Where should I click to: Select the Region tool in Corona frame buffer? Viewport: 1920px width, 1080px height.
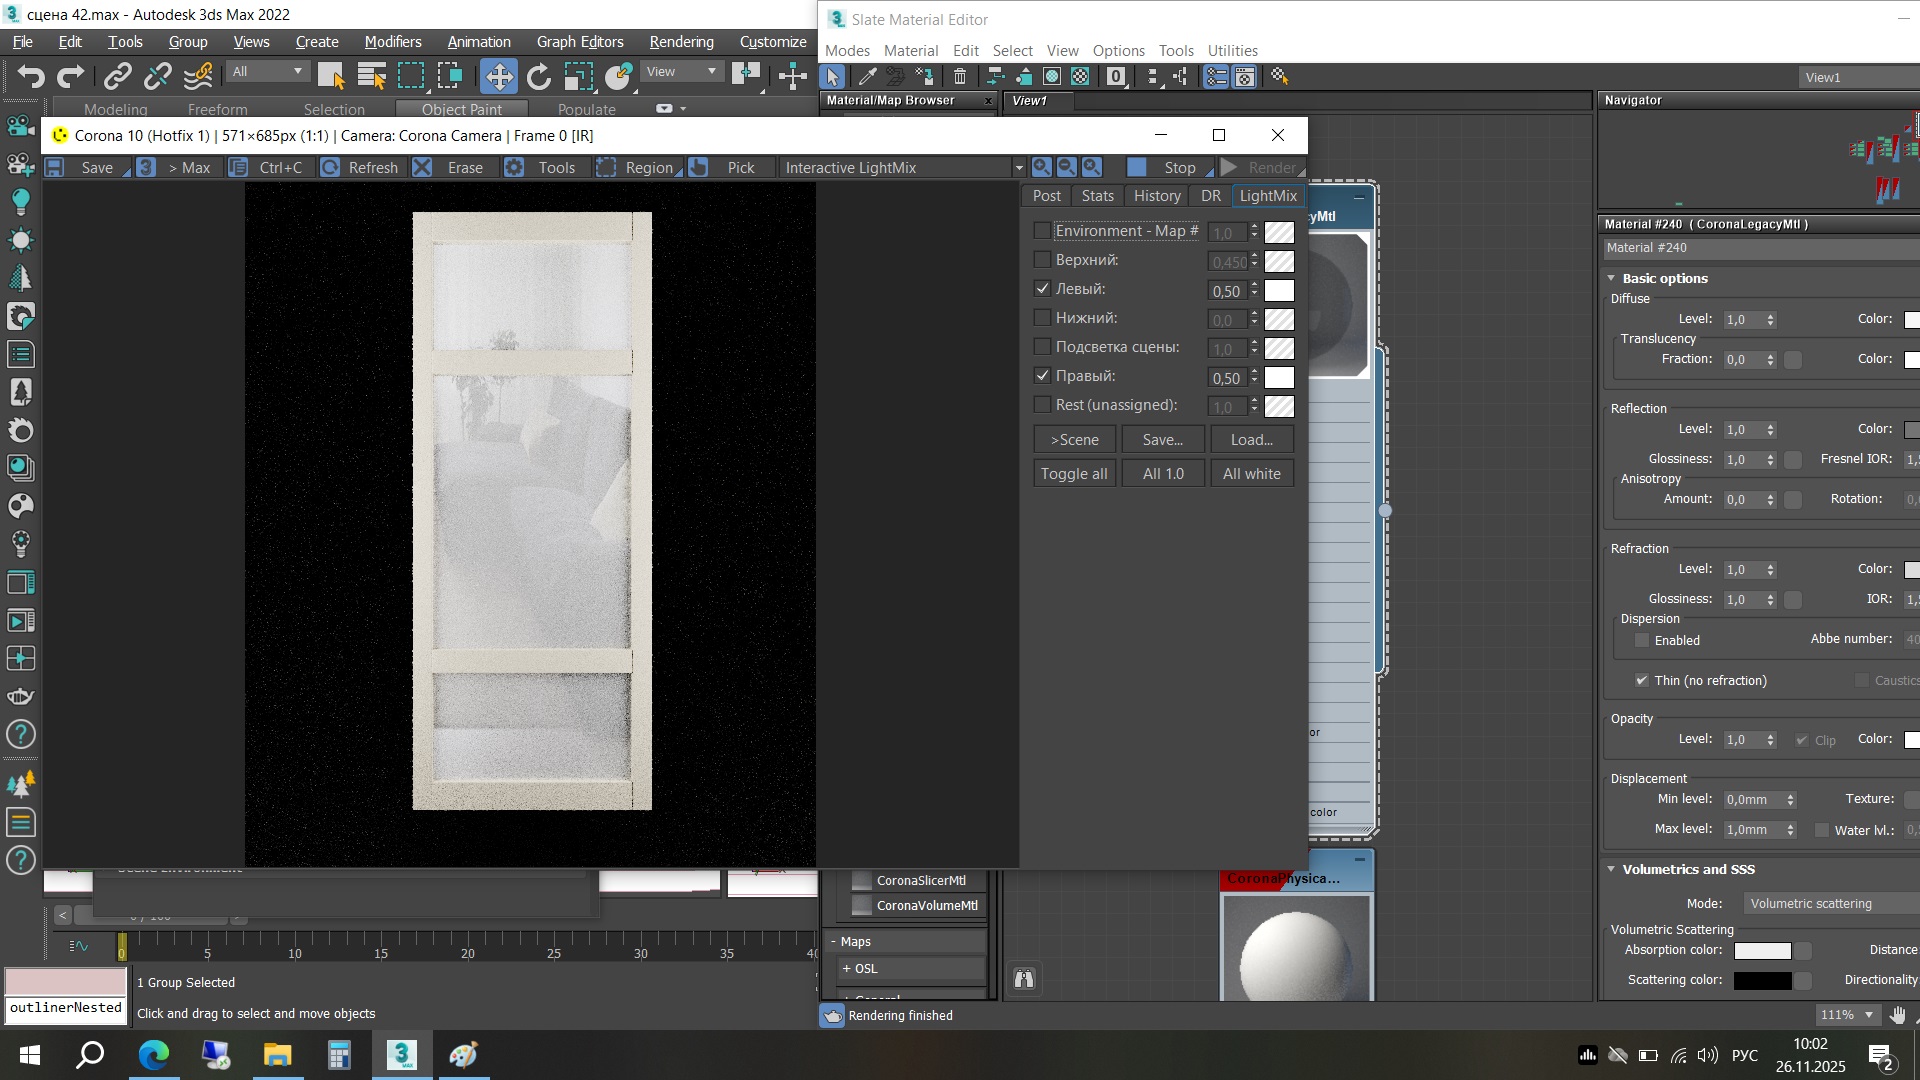636,167
